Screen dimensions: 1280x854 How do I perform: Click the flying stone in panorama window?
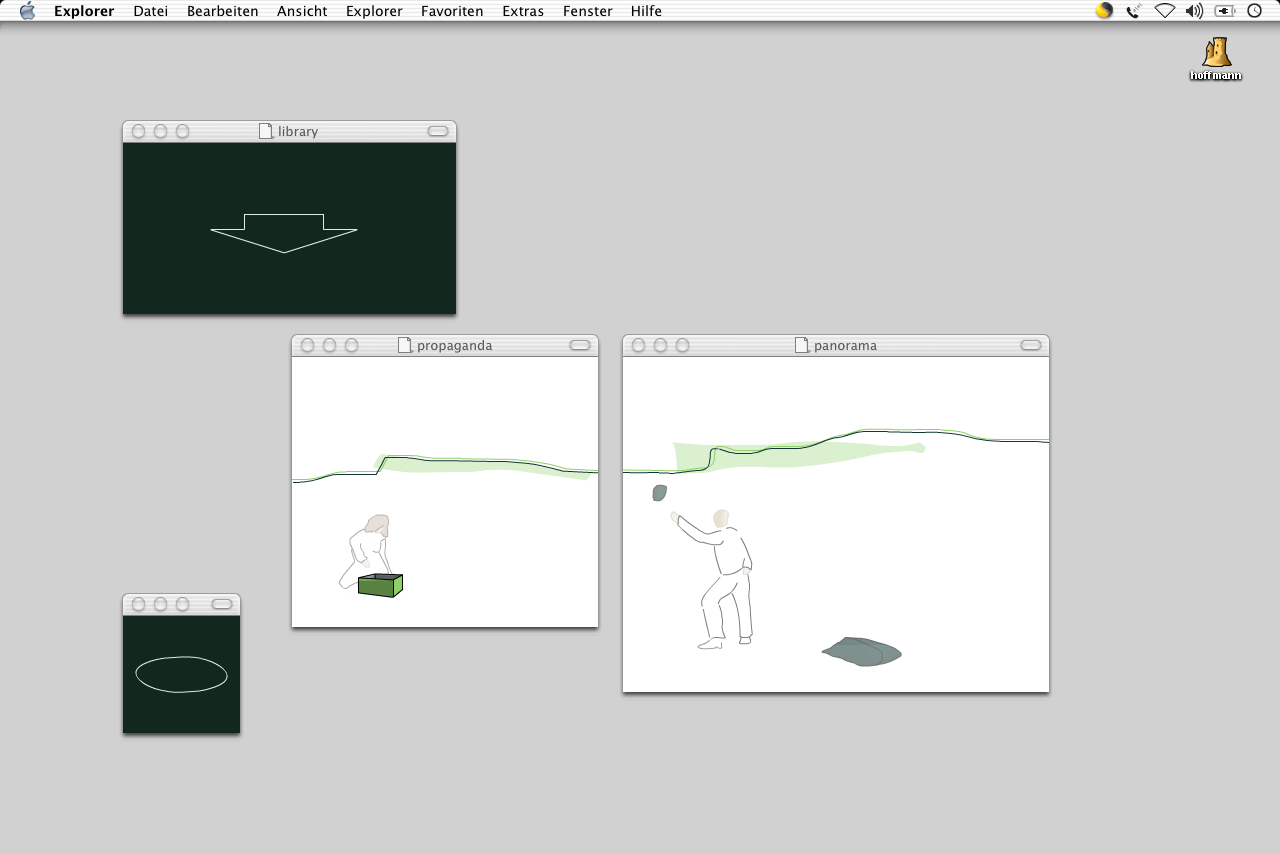tap(659, 492)
